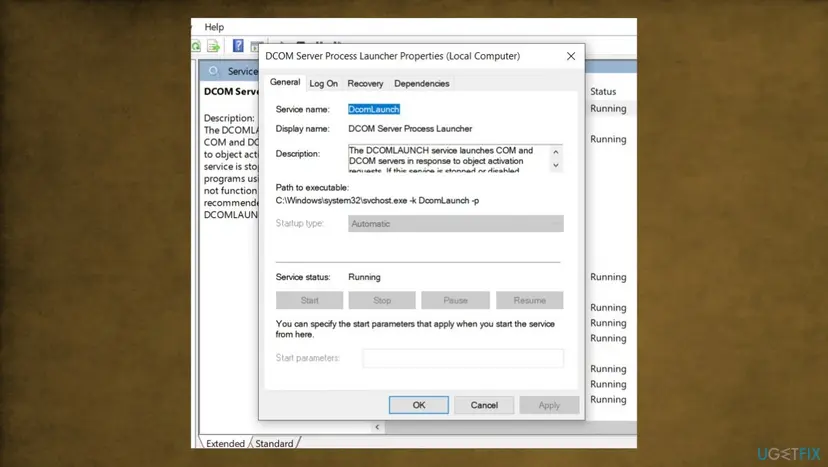Image resolution: width=828 pixels, height=467 pixels.
Task: Click the Service status Running value
Action: click(x=364, y=277)
